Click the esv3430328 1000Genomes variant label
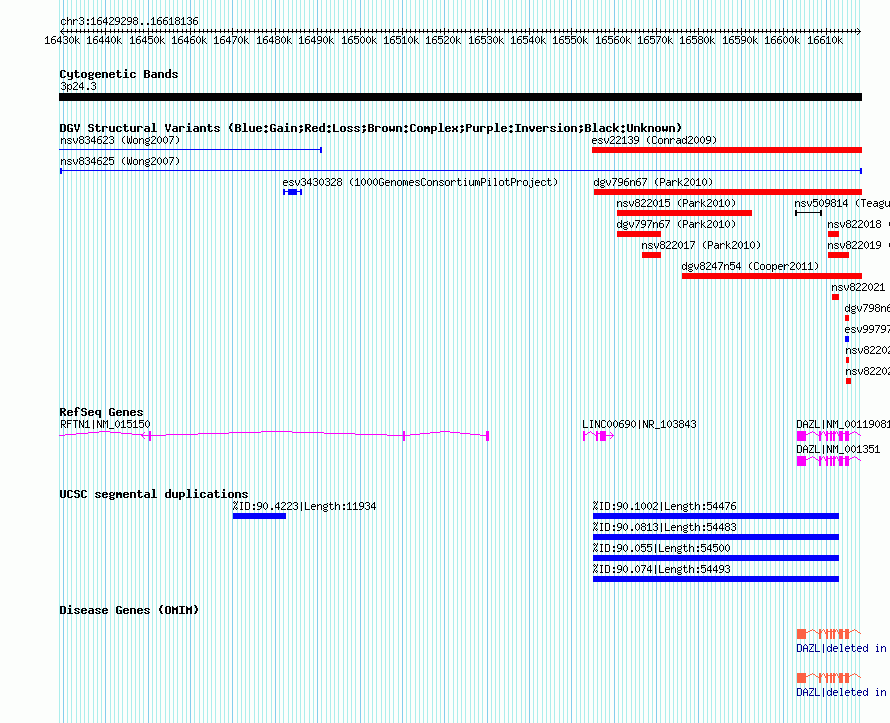 (421, 182)
